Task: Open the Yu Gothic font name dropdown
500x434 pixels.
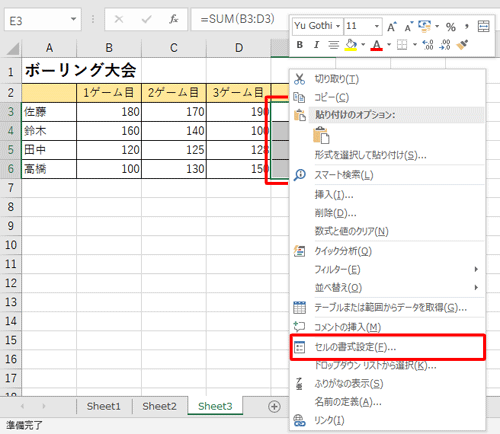Action: (x=338, y=26)
